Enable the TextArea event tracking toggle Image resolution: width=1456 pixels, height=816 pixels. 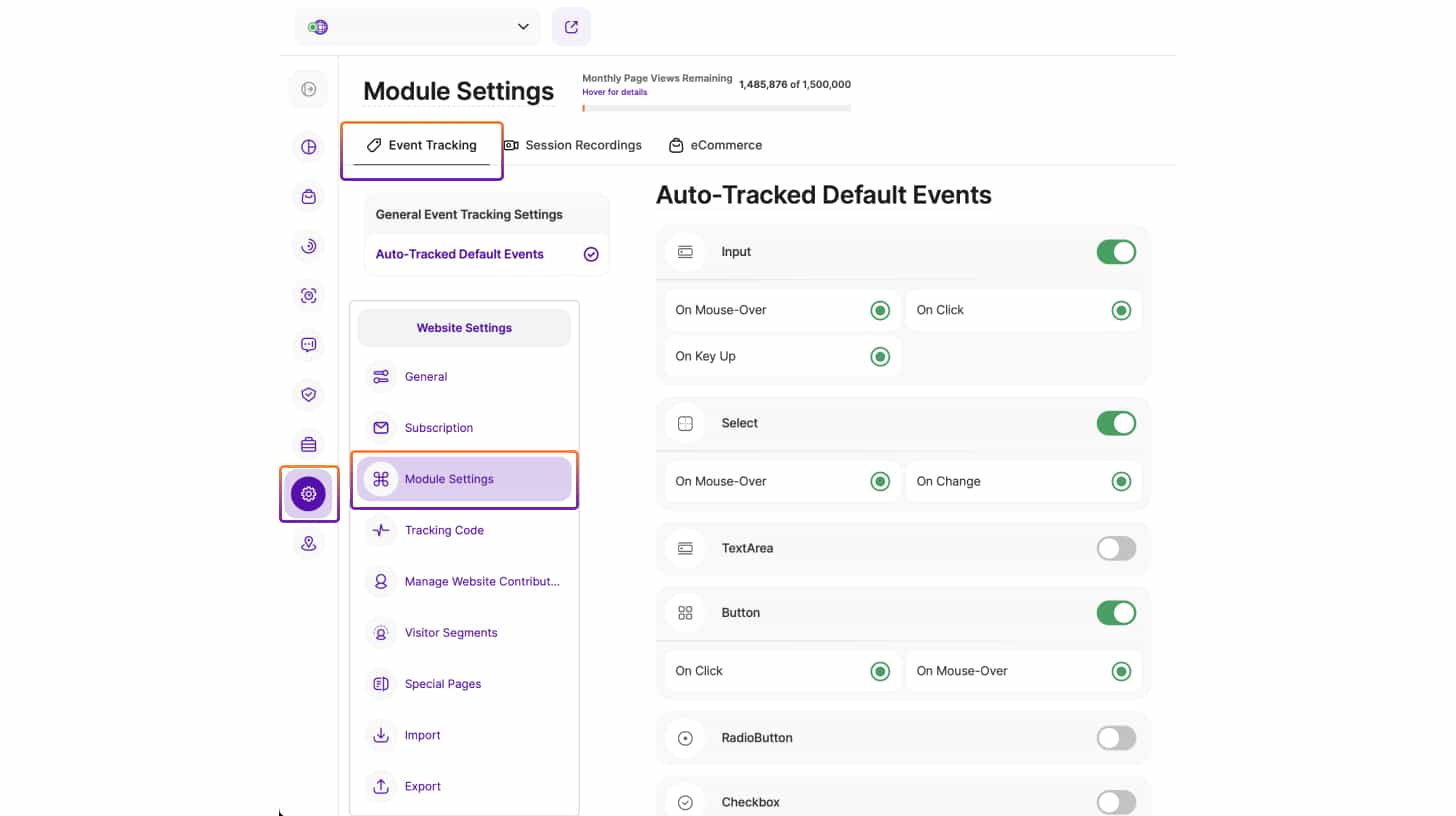(1116, 548)
